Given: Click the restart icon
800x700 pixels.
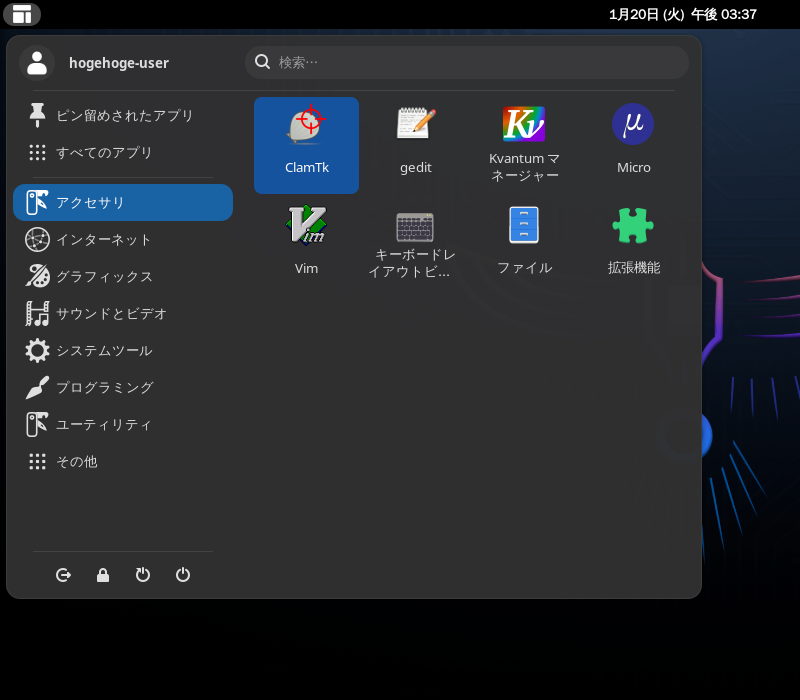Looking at the screenshot, I should click(x=143, y=575).
